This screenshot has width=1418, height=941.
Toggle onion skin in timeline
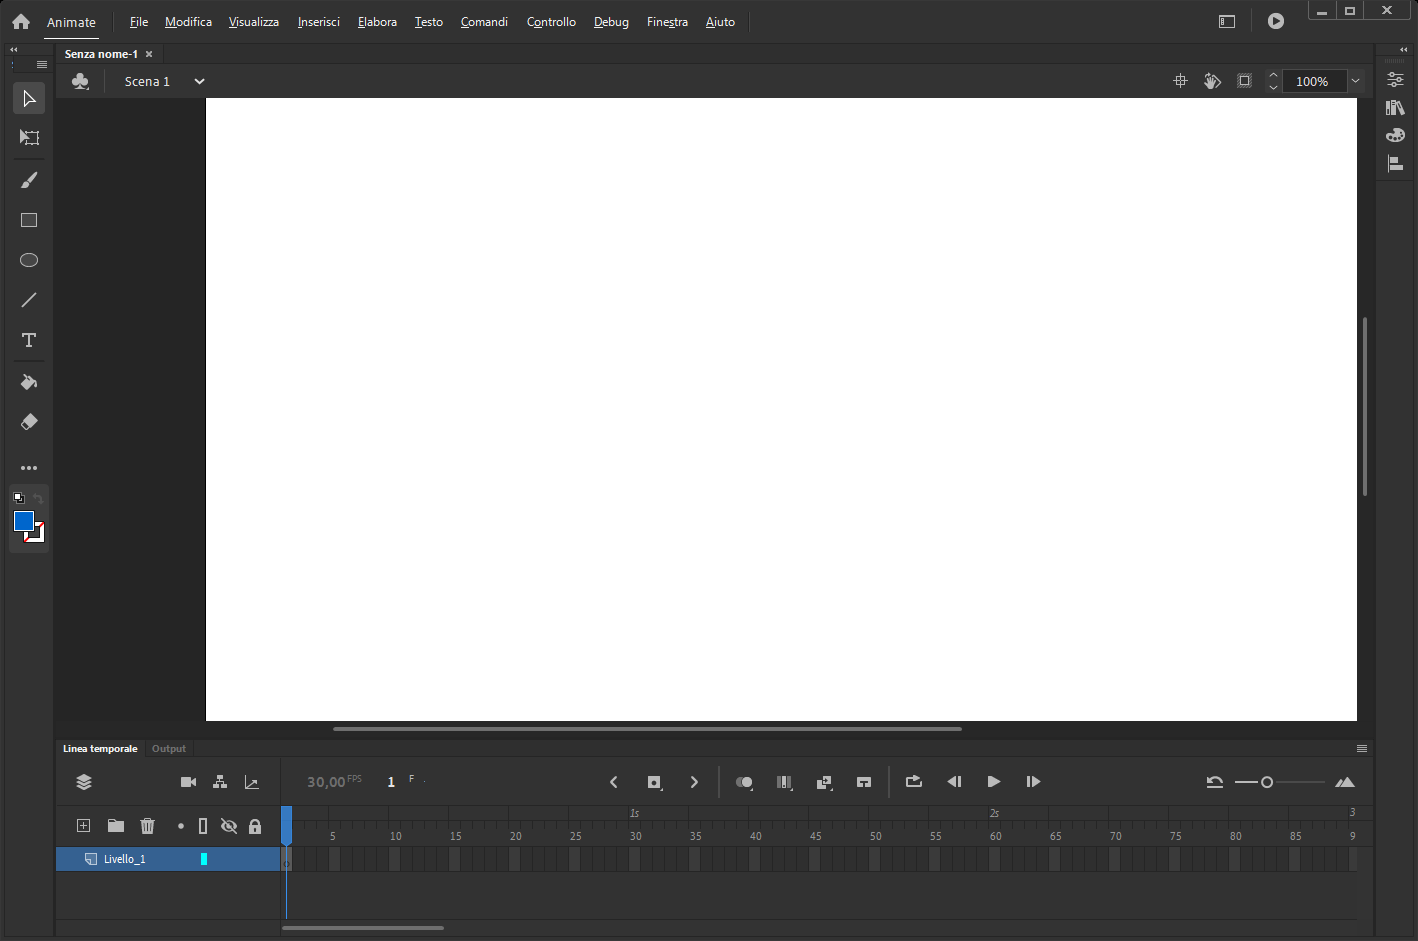[744, 782]
